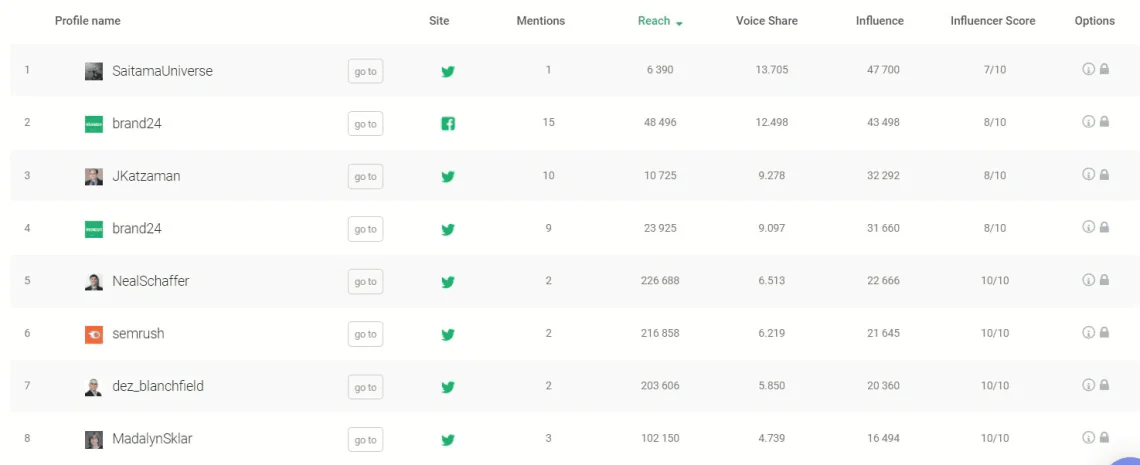Click the lock icon for JKatzaman

coord(1104,174)
